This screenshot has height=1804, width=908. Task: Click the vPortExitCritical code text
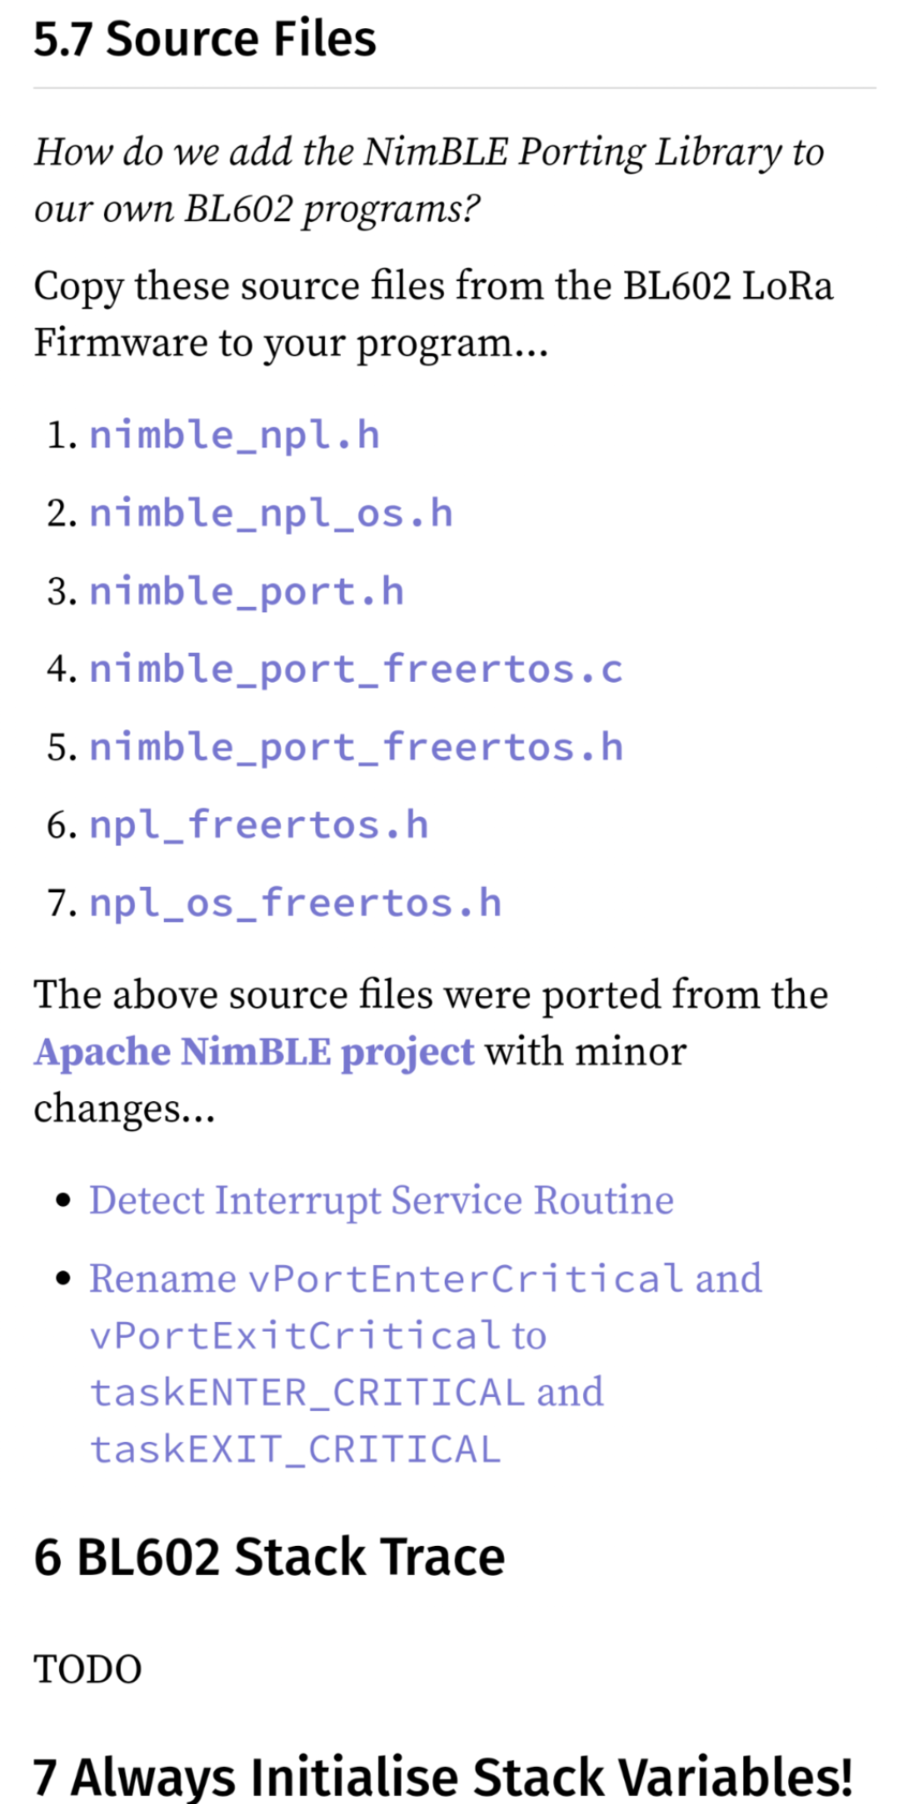click(x=295, y=1335)
